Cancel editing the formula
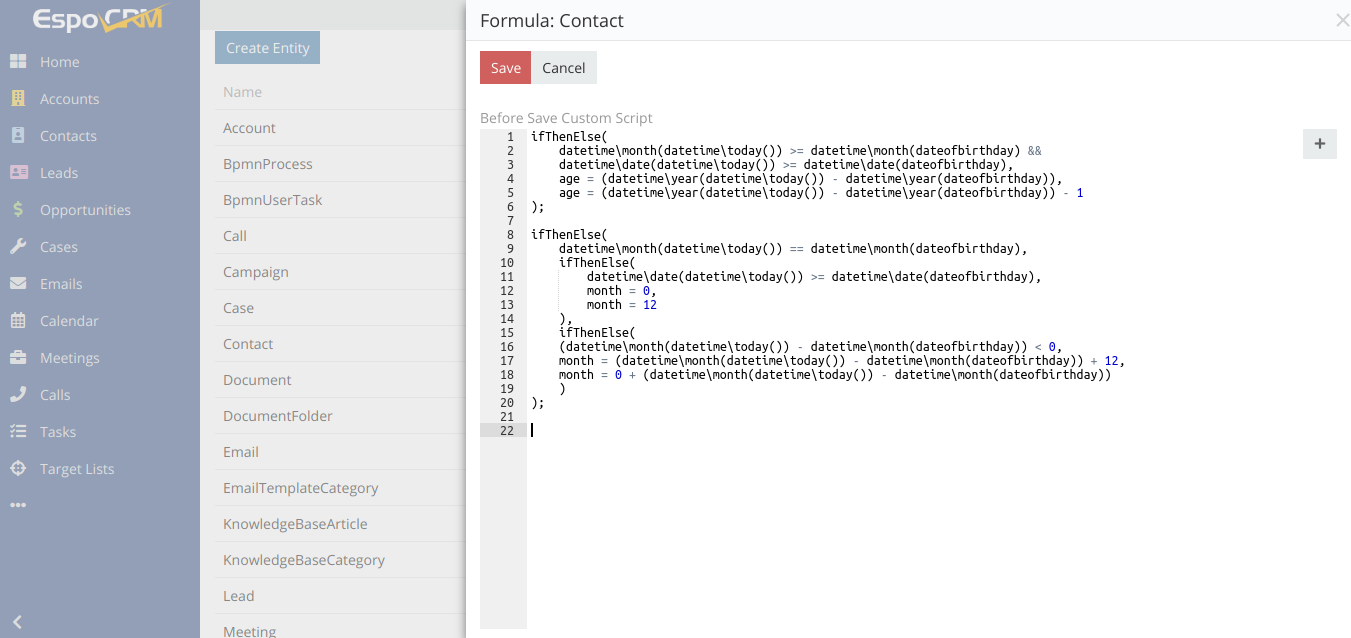The image size is (1351, 638). [564, 68]
